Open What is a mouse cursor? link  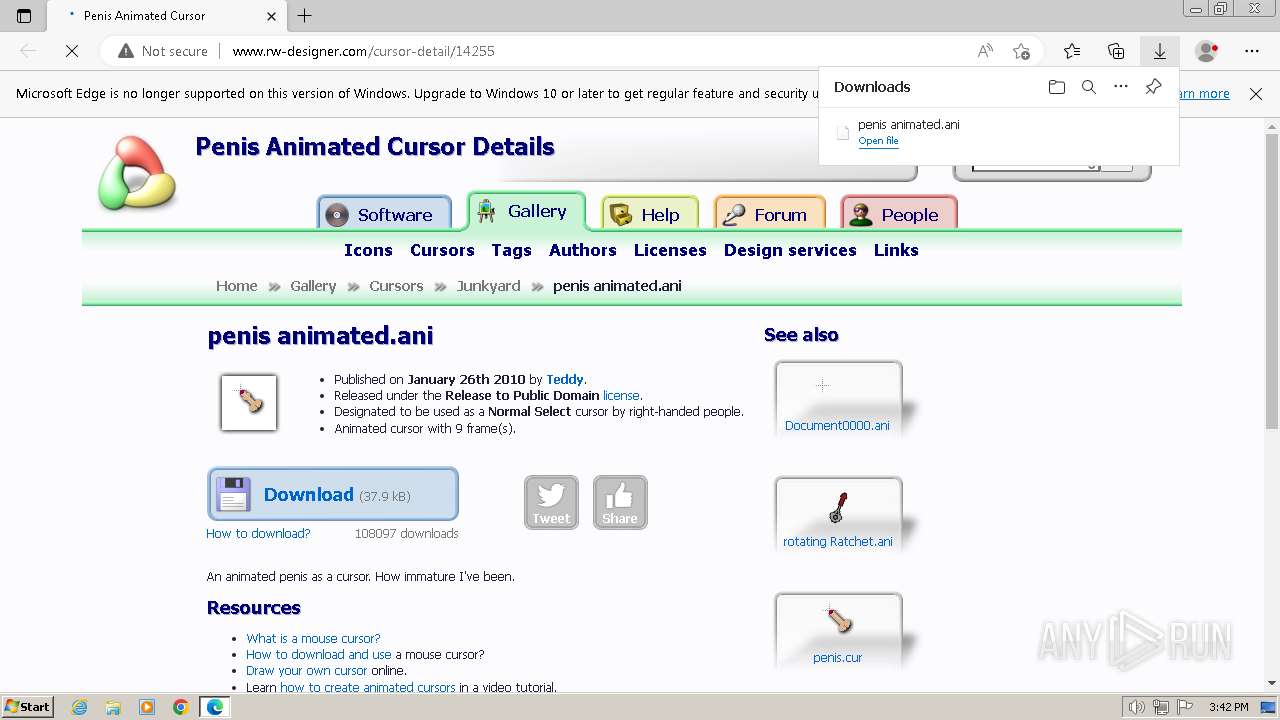[313, 638]
